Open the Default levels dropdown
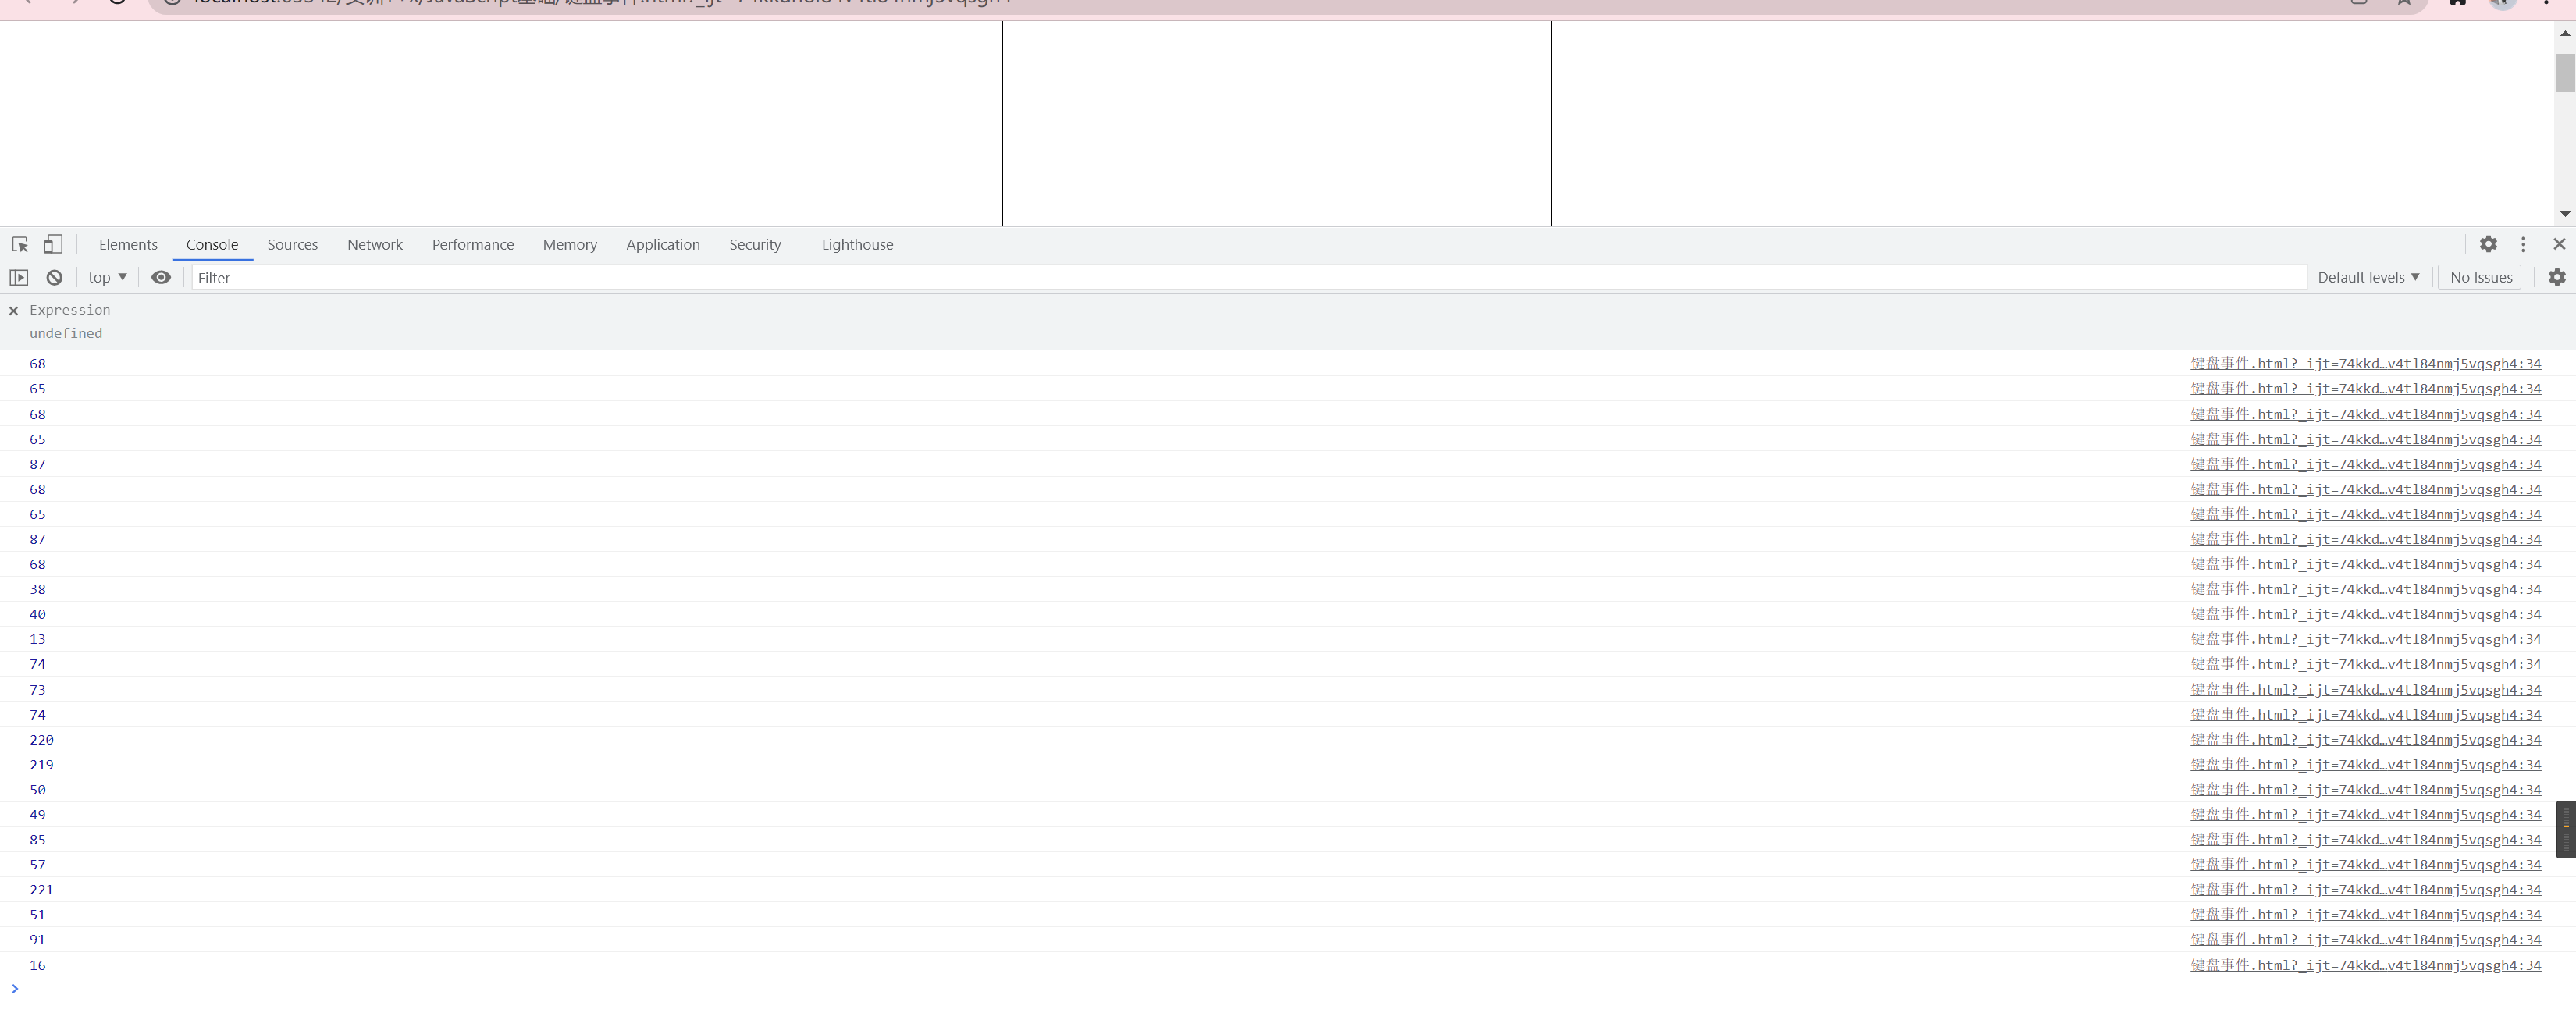 pyautogui.click(x=2367, y=277)
